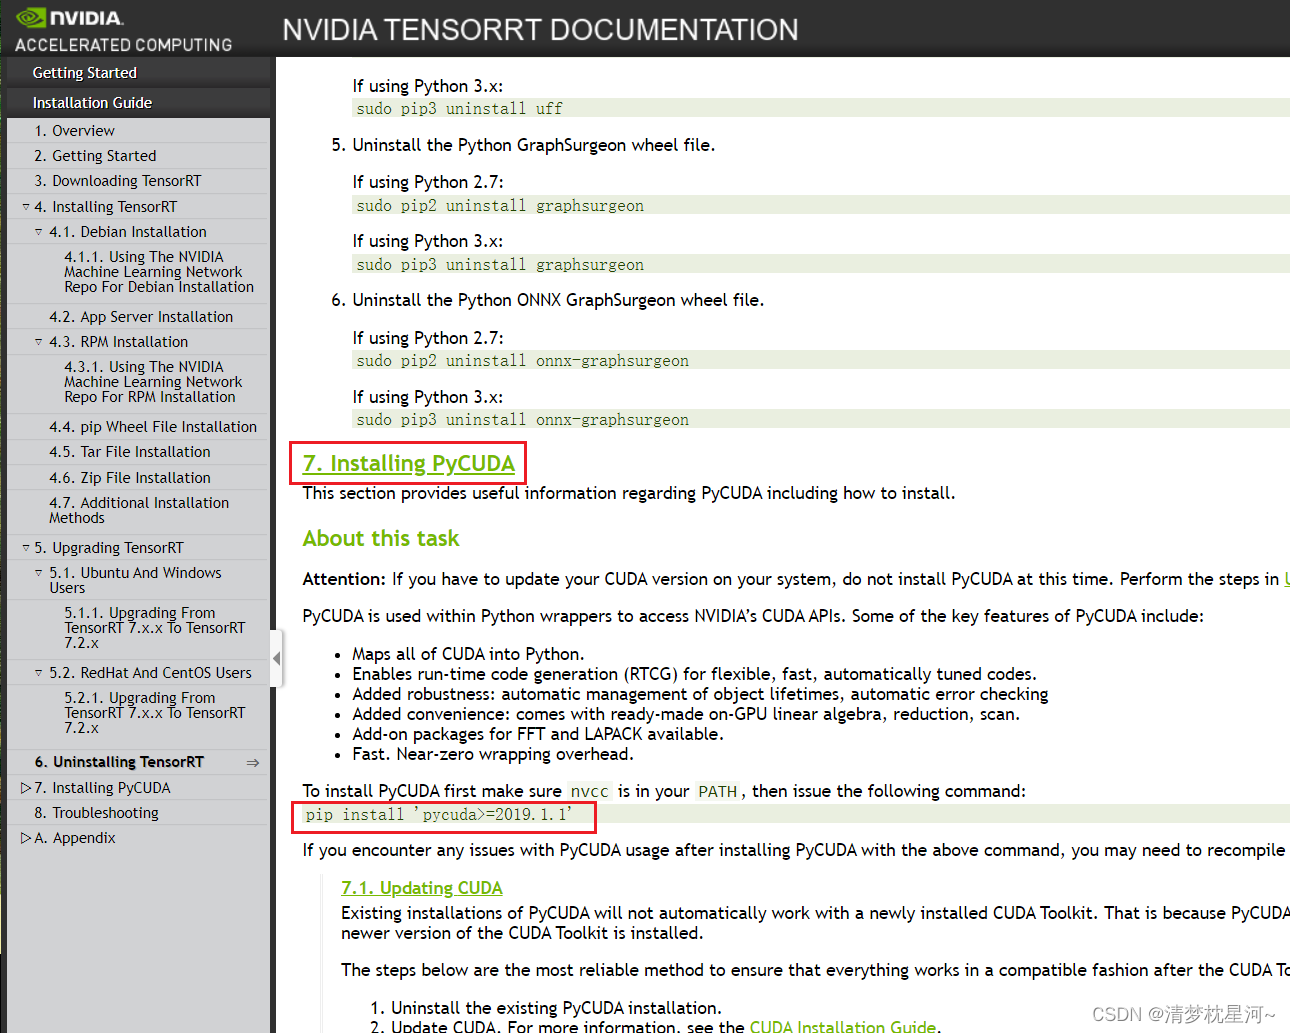
Task: Click Fast. Near-zero wrapping overhead bullet
Action: click(x=493, y=754)
